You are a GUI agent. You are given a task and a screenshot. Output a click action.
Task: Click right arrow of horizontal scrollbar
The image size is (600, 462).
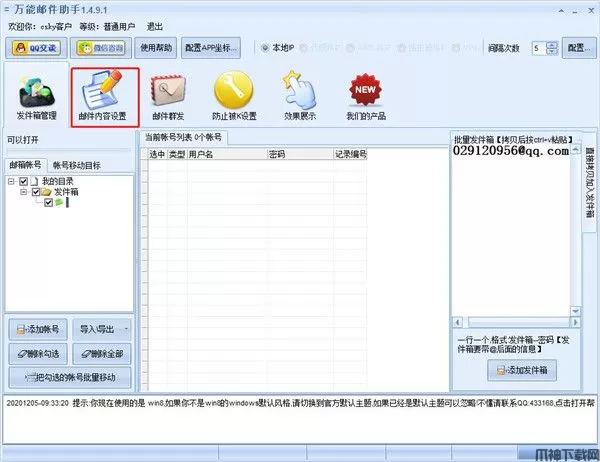pos(575,322)
